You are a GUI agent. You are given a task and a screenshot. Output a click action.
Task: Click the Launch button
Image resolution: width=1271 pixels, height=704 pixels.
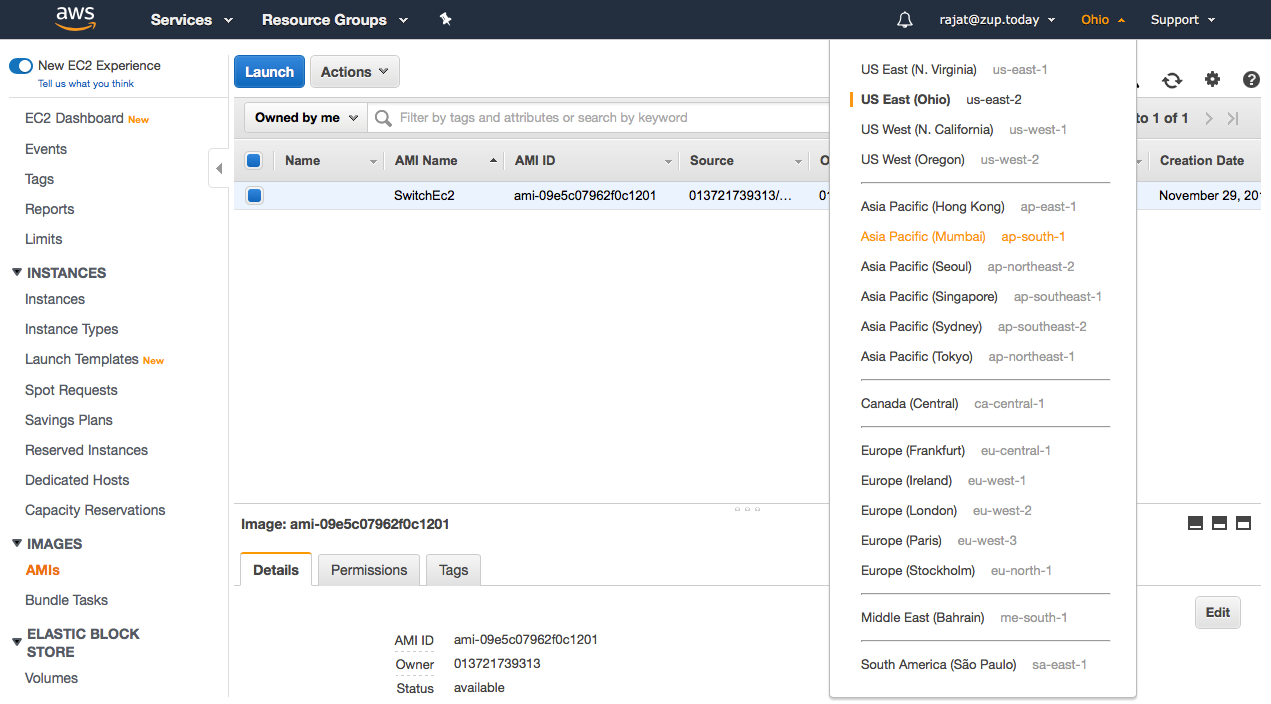(x=270, y=72)
